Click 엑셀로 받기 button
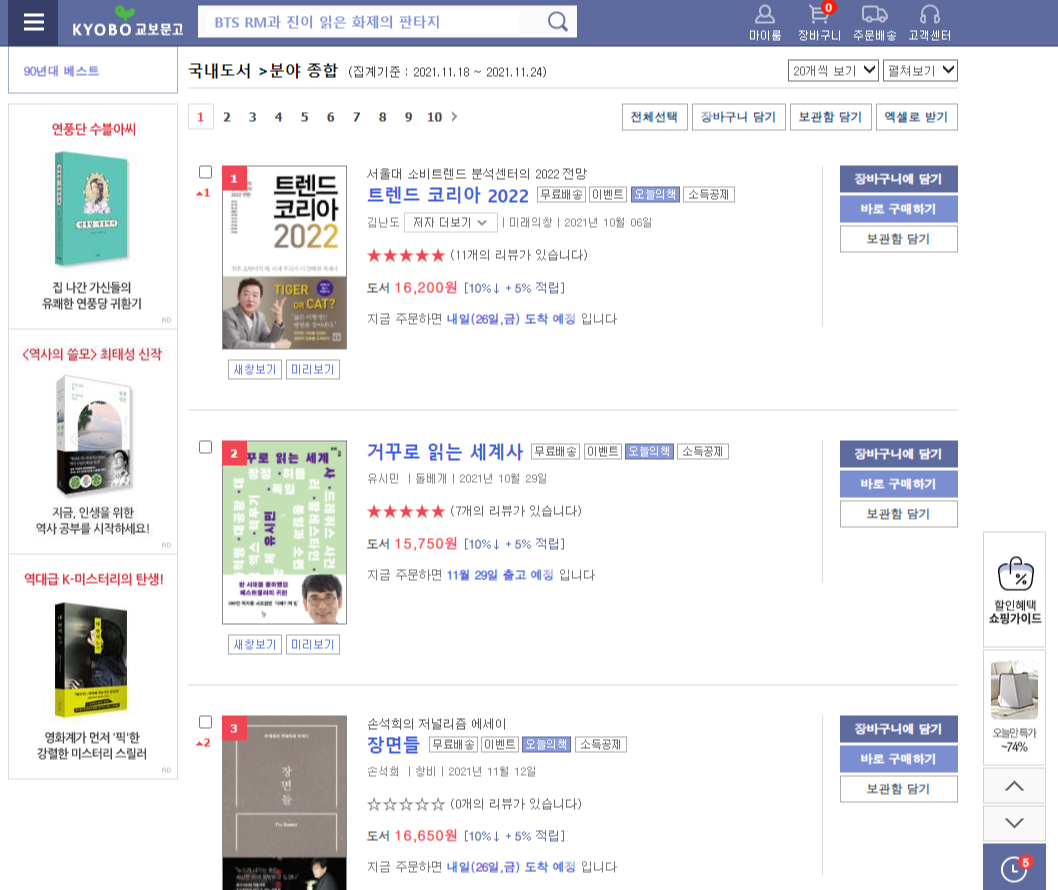 click(916, 117)
